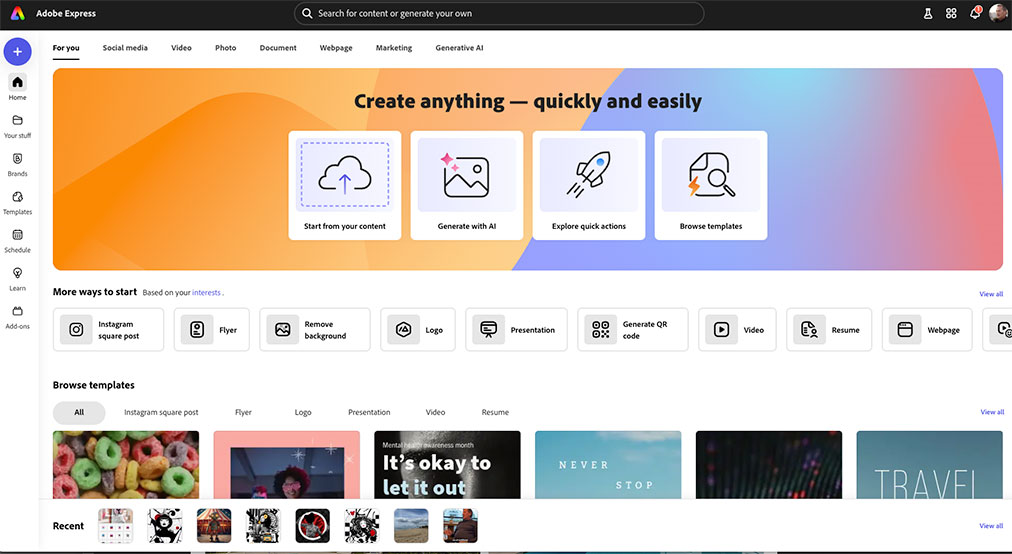Open the apps grid icon in header
Image resolution: width=1012 pixels, height=554 pixels.
point(951,14)
